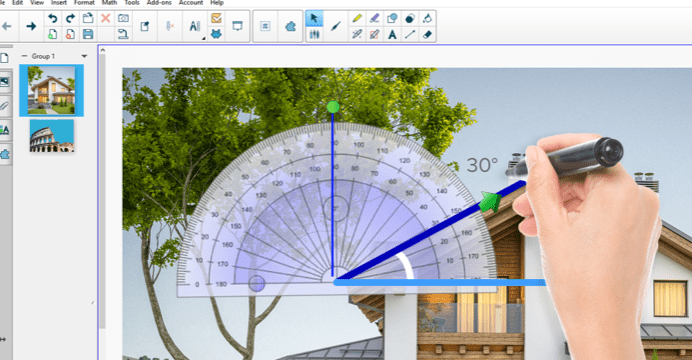Open the Attachments paperclip sidebar tab

(x=4, y=105)
